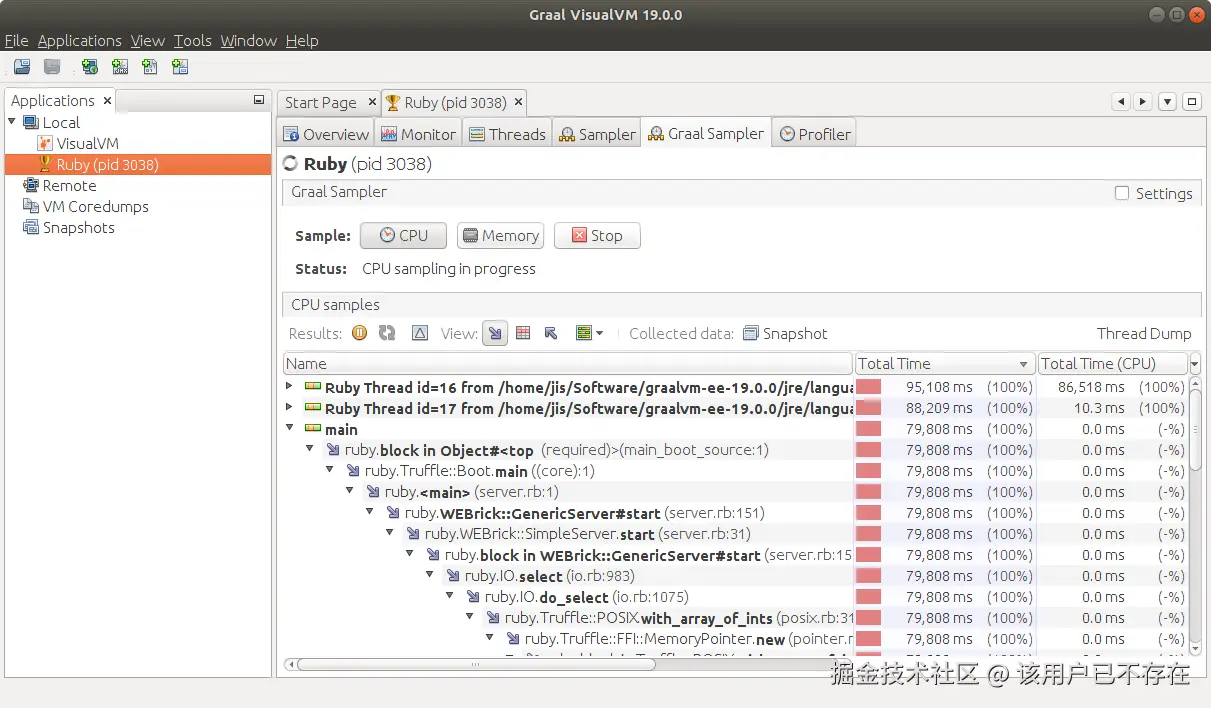Switch to the hot spots table view
The width and height of the screenshot is (1211, 708).
click(x=522, y=333)
